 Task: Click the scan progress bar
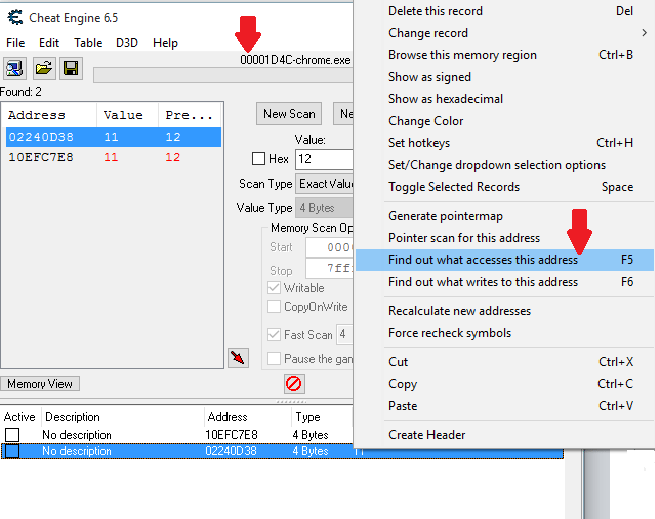point(223,75)
